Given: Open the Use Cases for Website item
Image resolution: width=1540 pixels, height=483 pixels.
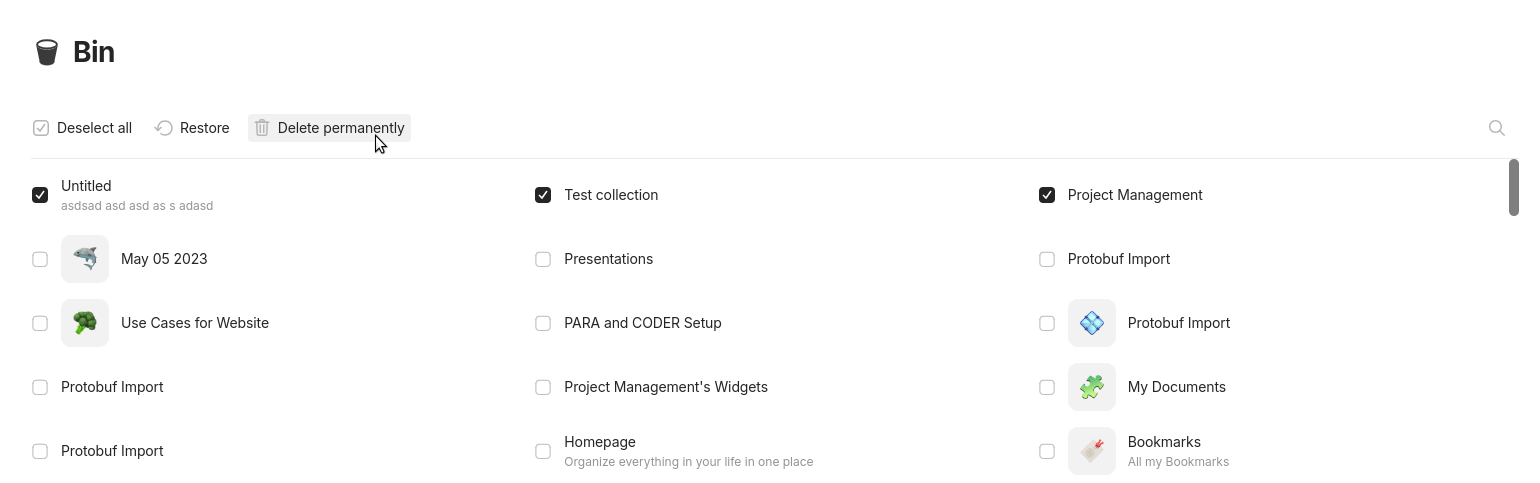Looking at the screenshot, I should tap(195, 323).
